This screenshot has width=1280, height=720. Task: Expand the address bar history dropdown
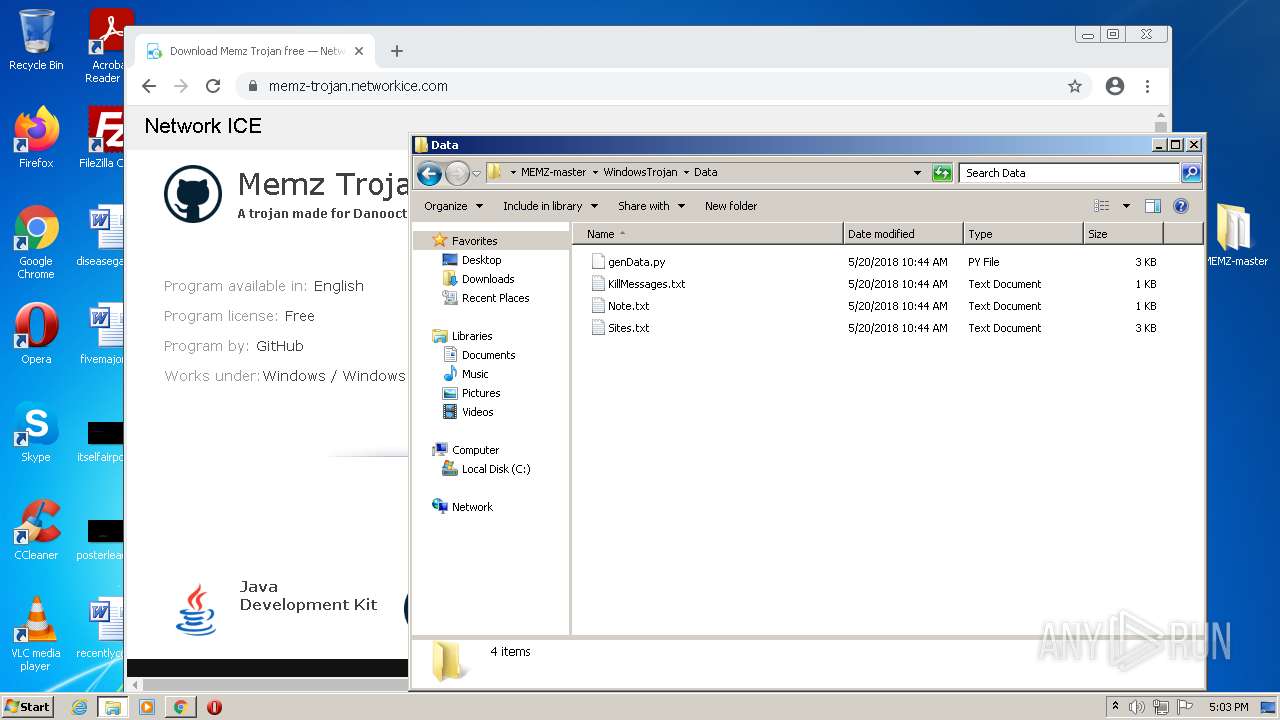pyautogui.click(x=917, y=173)
